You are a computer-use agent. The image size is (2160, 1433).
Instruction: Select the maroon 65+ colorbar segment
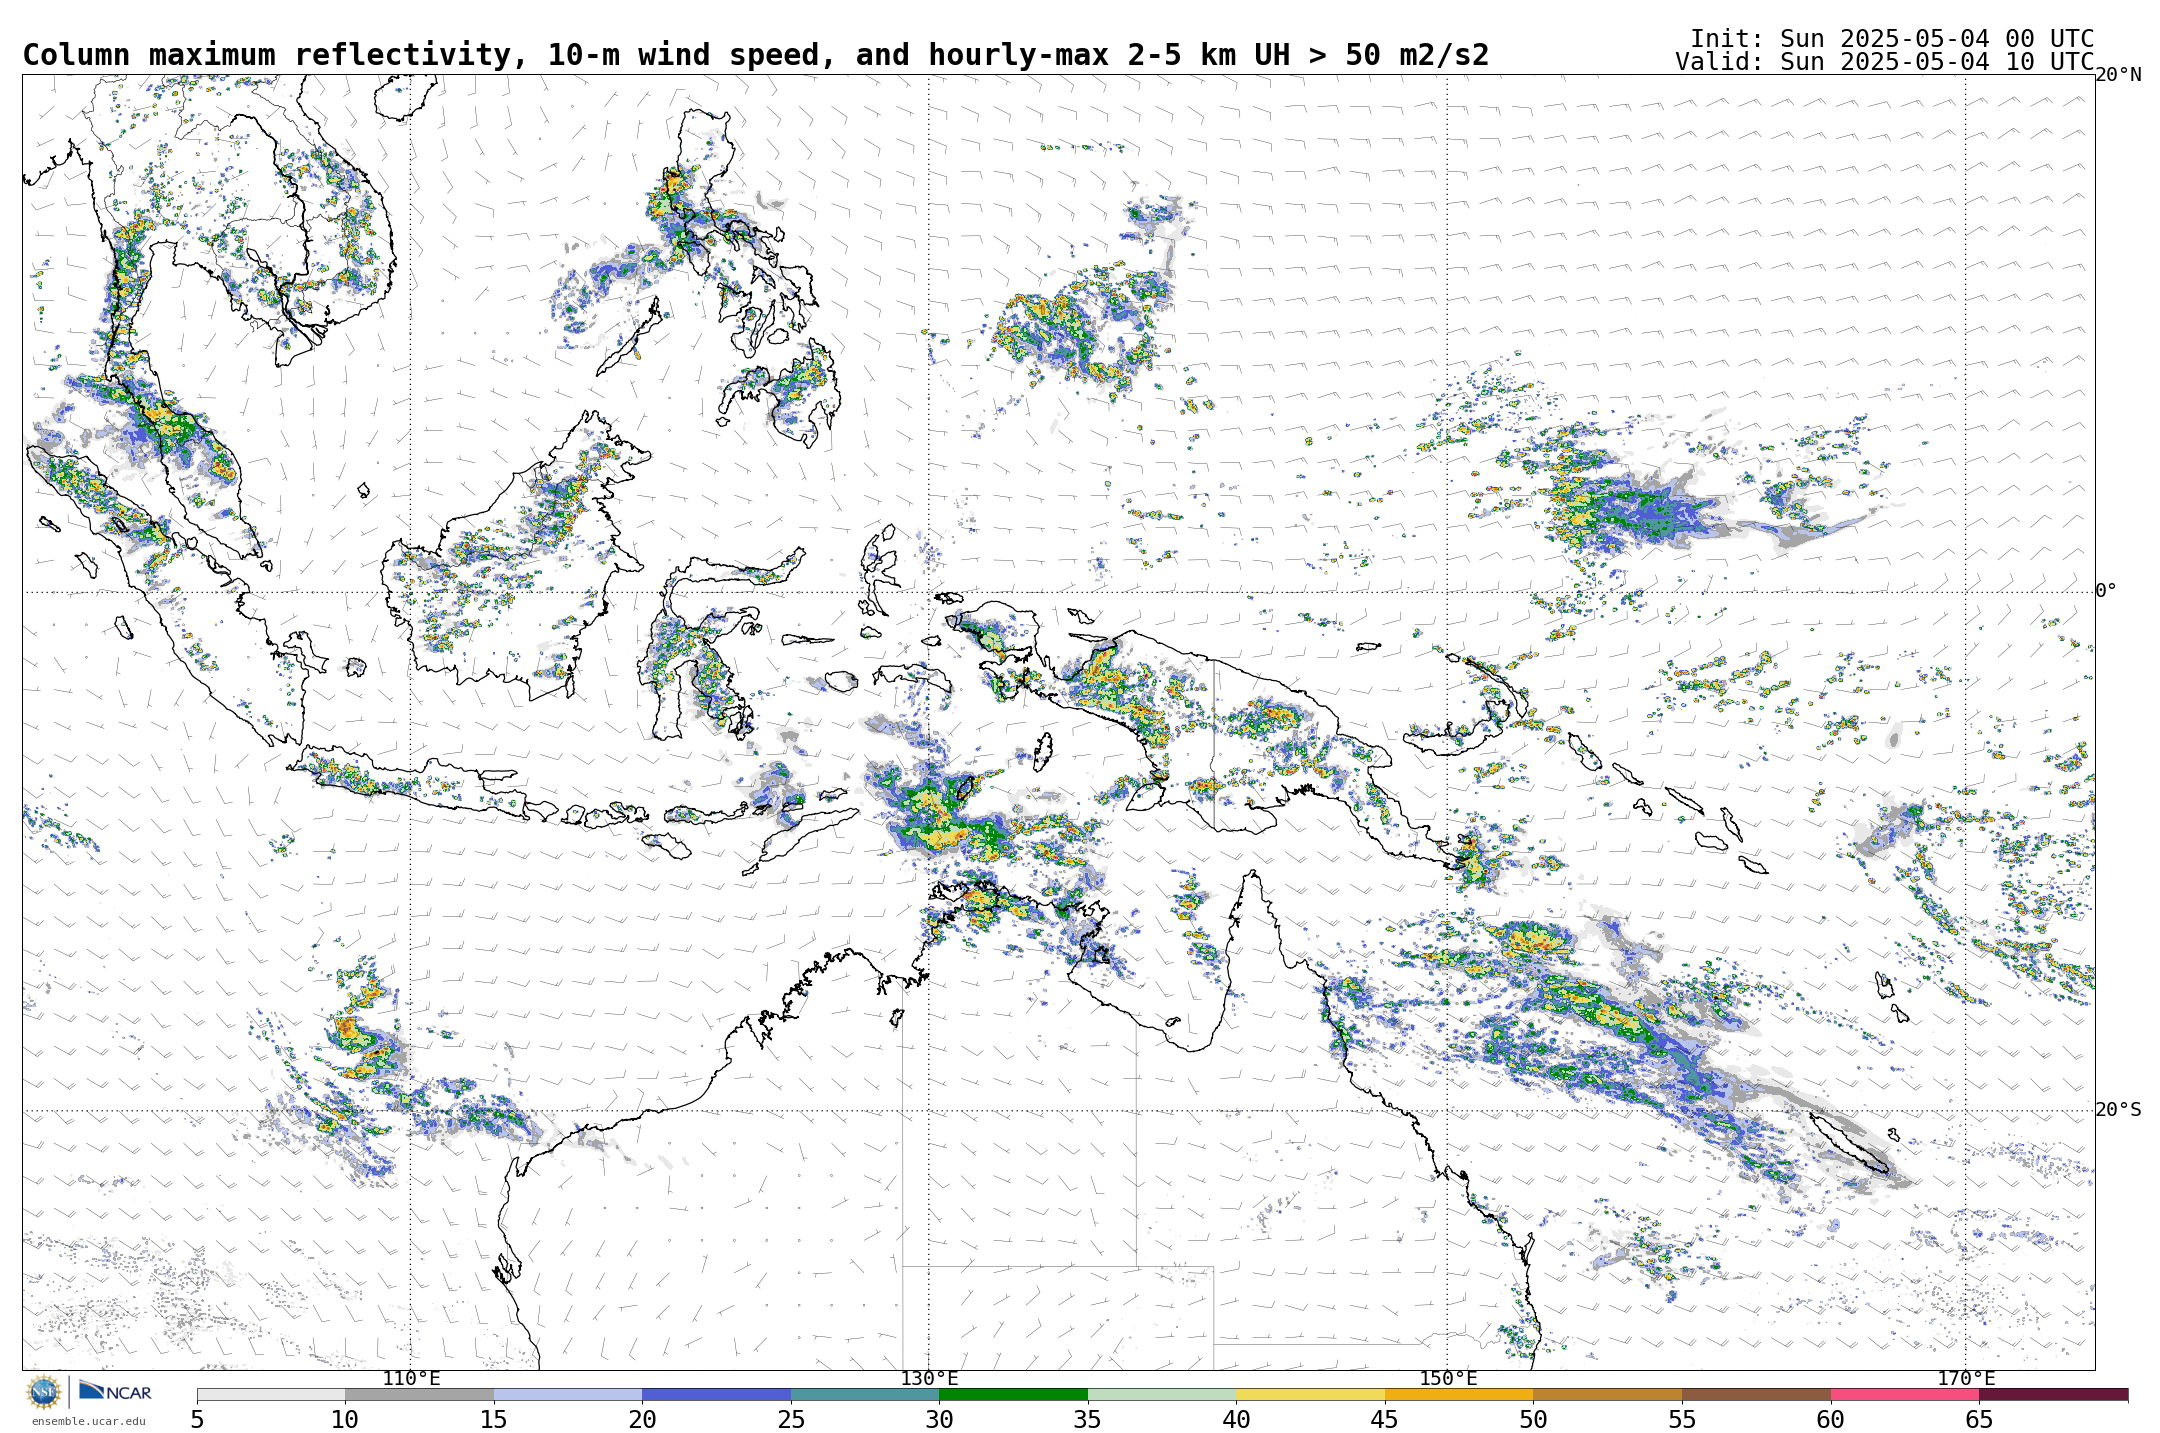point(2053,1394)
